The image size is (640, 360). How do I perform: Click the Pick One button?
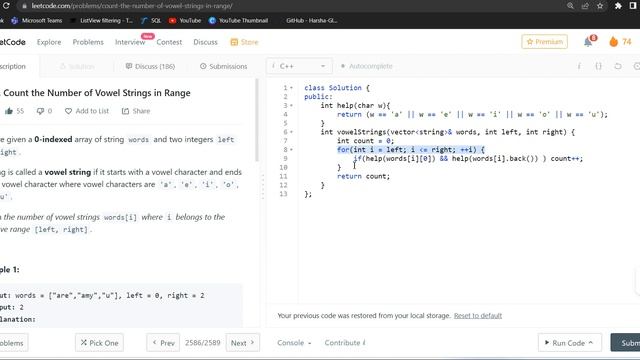tap(99, 343)
